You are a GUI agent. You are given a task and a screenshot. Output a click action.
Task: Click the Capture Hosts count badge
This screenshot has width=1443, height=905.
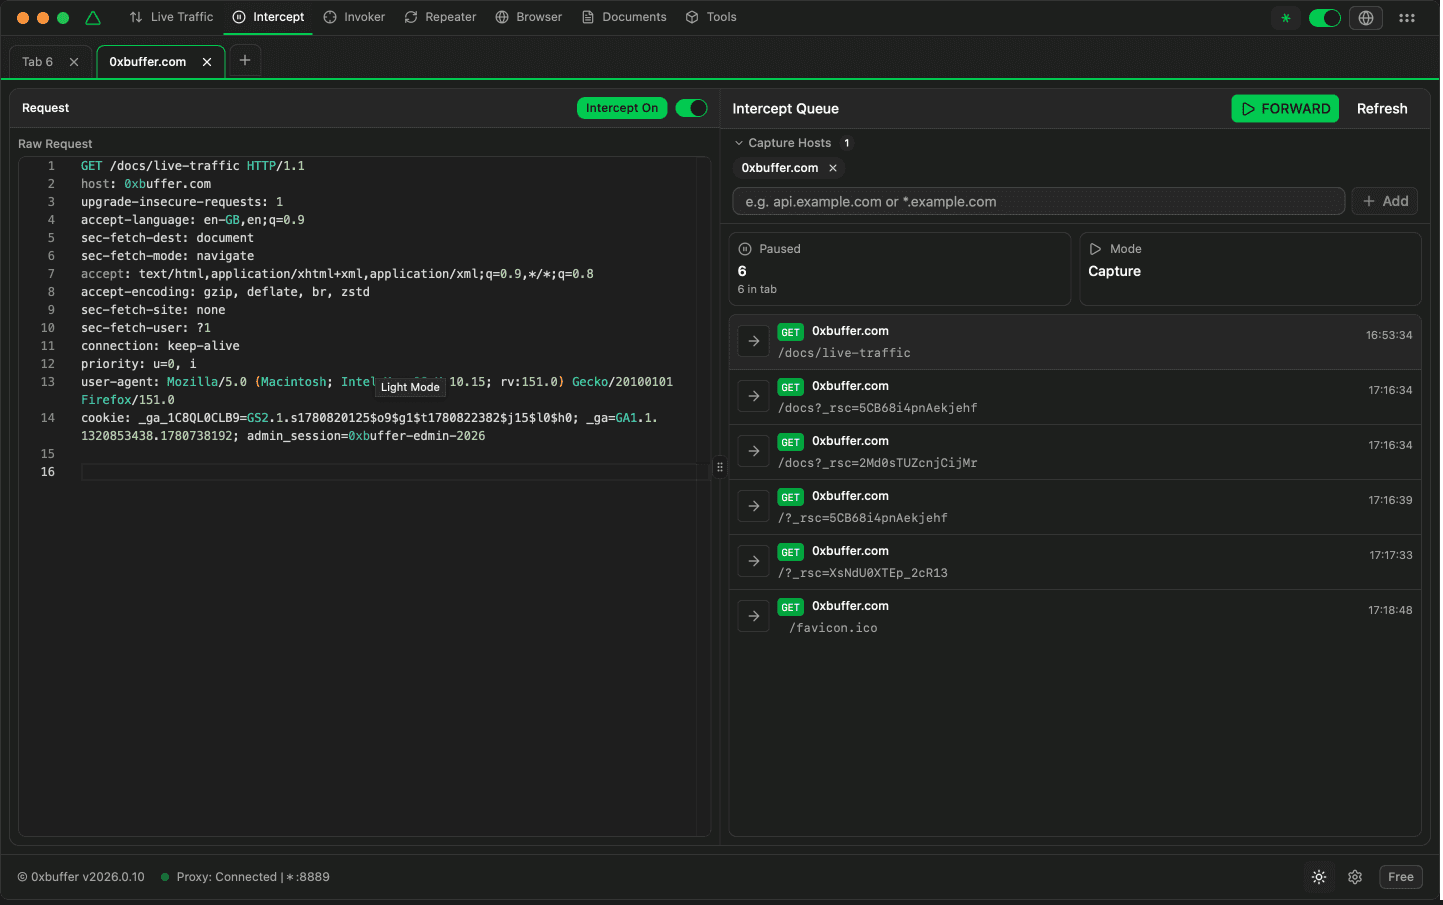847,143
